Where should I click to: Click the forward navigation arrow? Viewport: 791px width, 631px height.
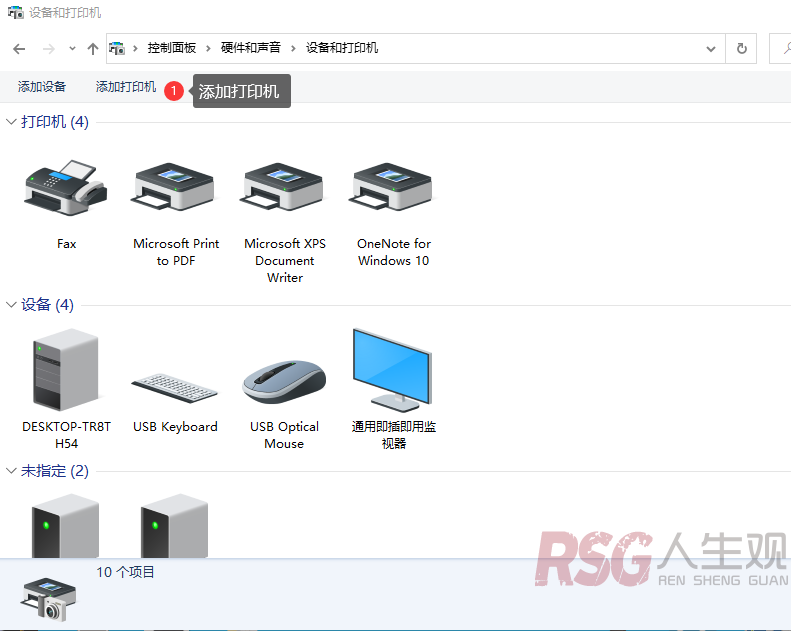coord(49,49)
